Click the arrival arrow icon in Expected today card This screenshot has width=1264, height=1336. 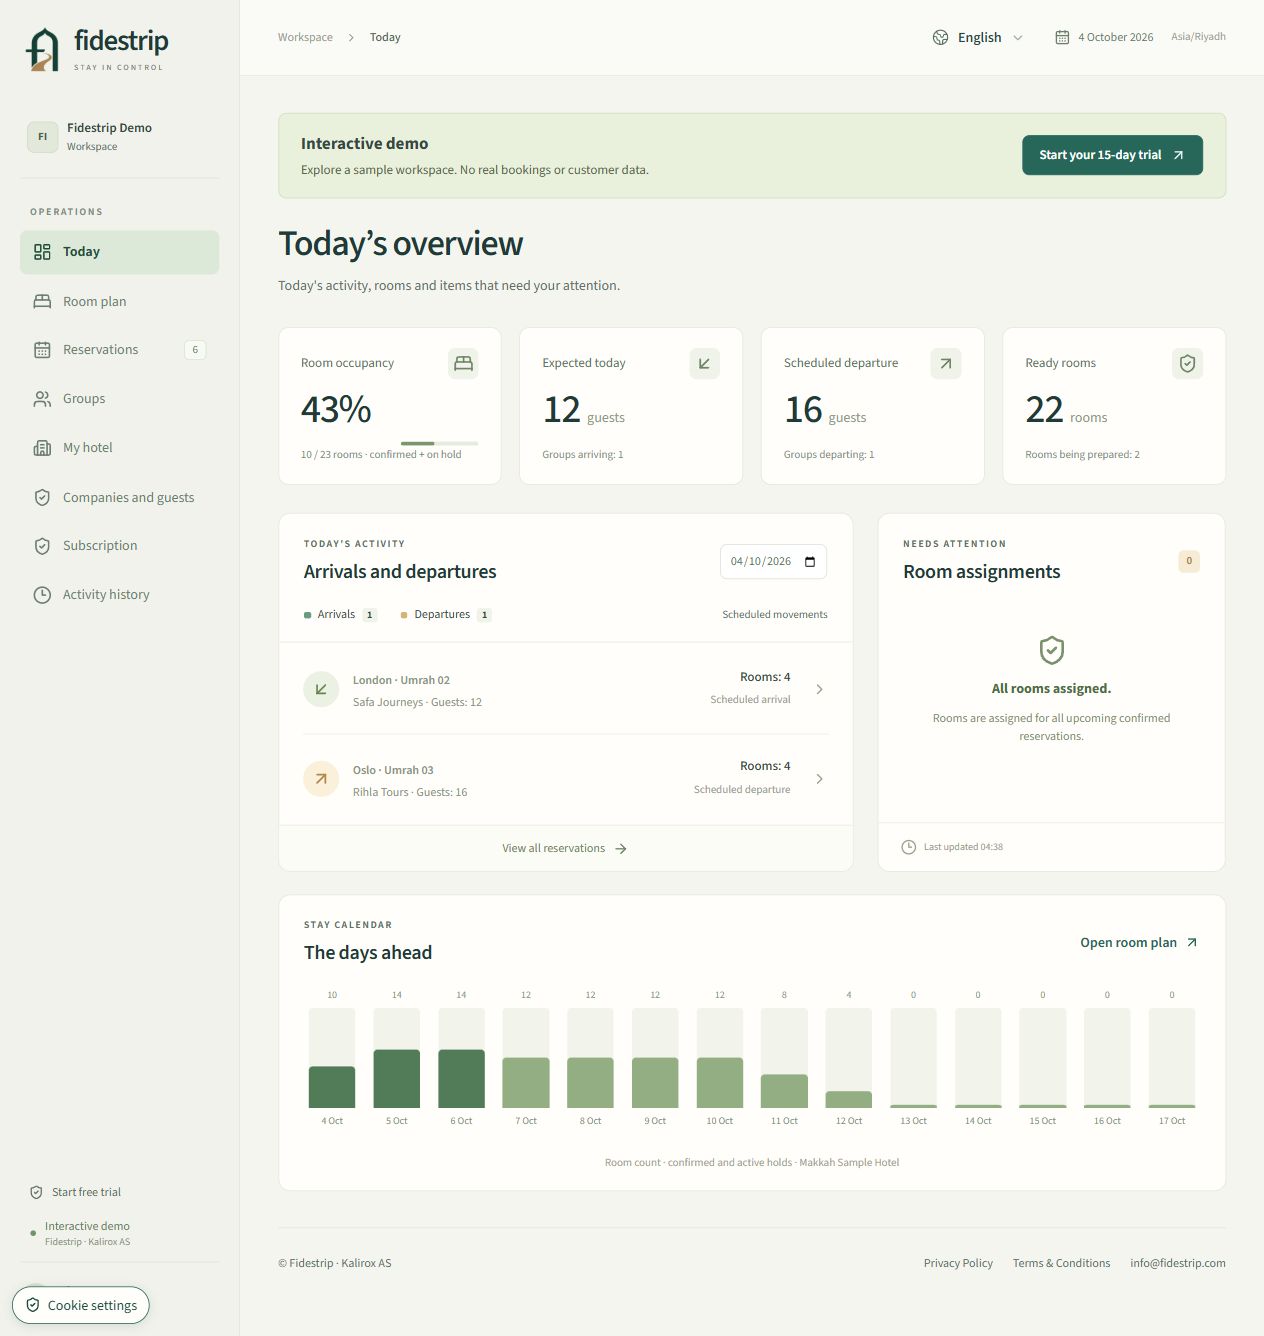pos(704,364)
